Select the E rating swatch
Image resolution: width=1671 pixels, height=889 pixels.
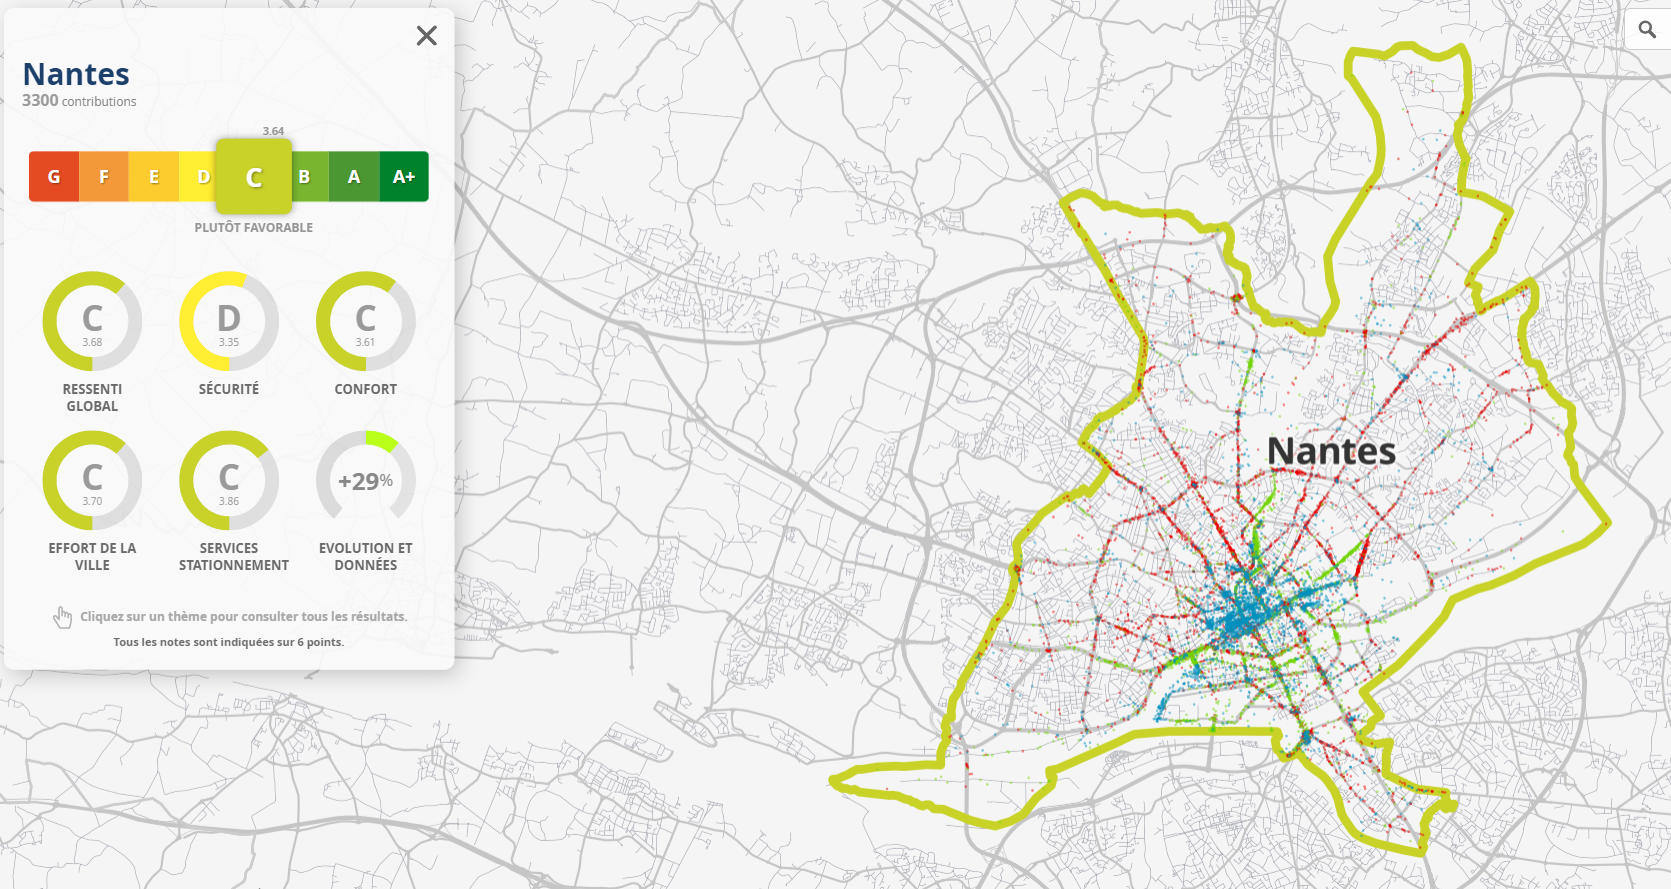[154, 177]
